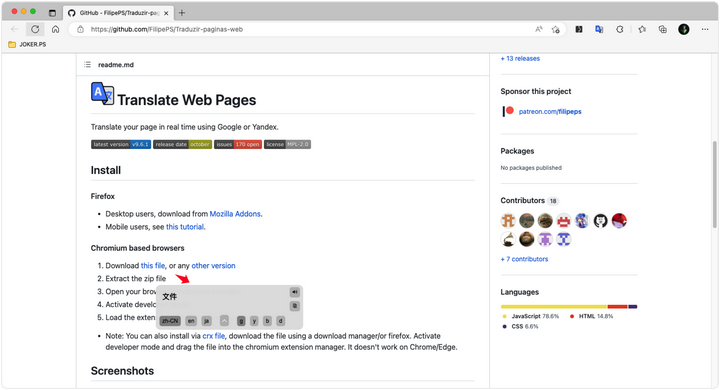Screen dimensions: 720x390
Task: Open the crx file link
Action: [x=214, y=336]
